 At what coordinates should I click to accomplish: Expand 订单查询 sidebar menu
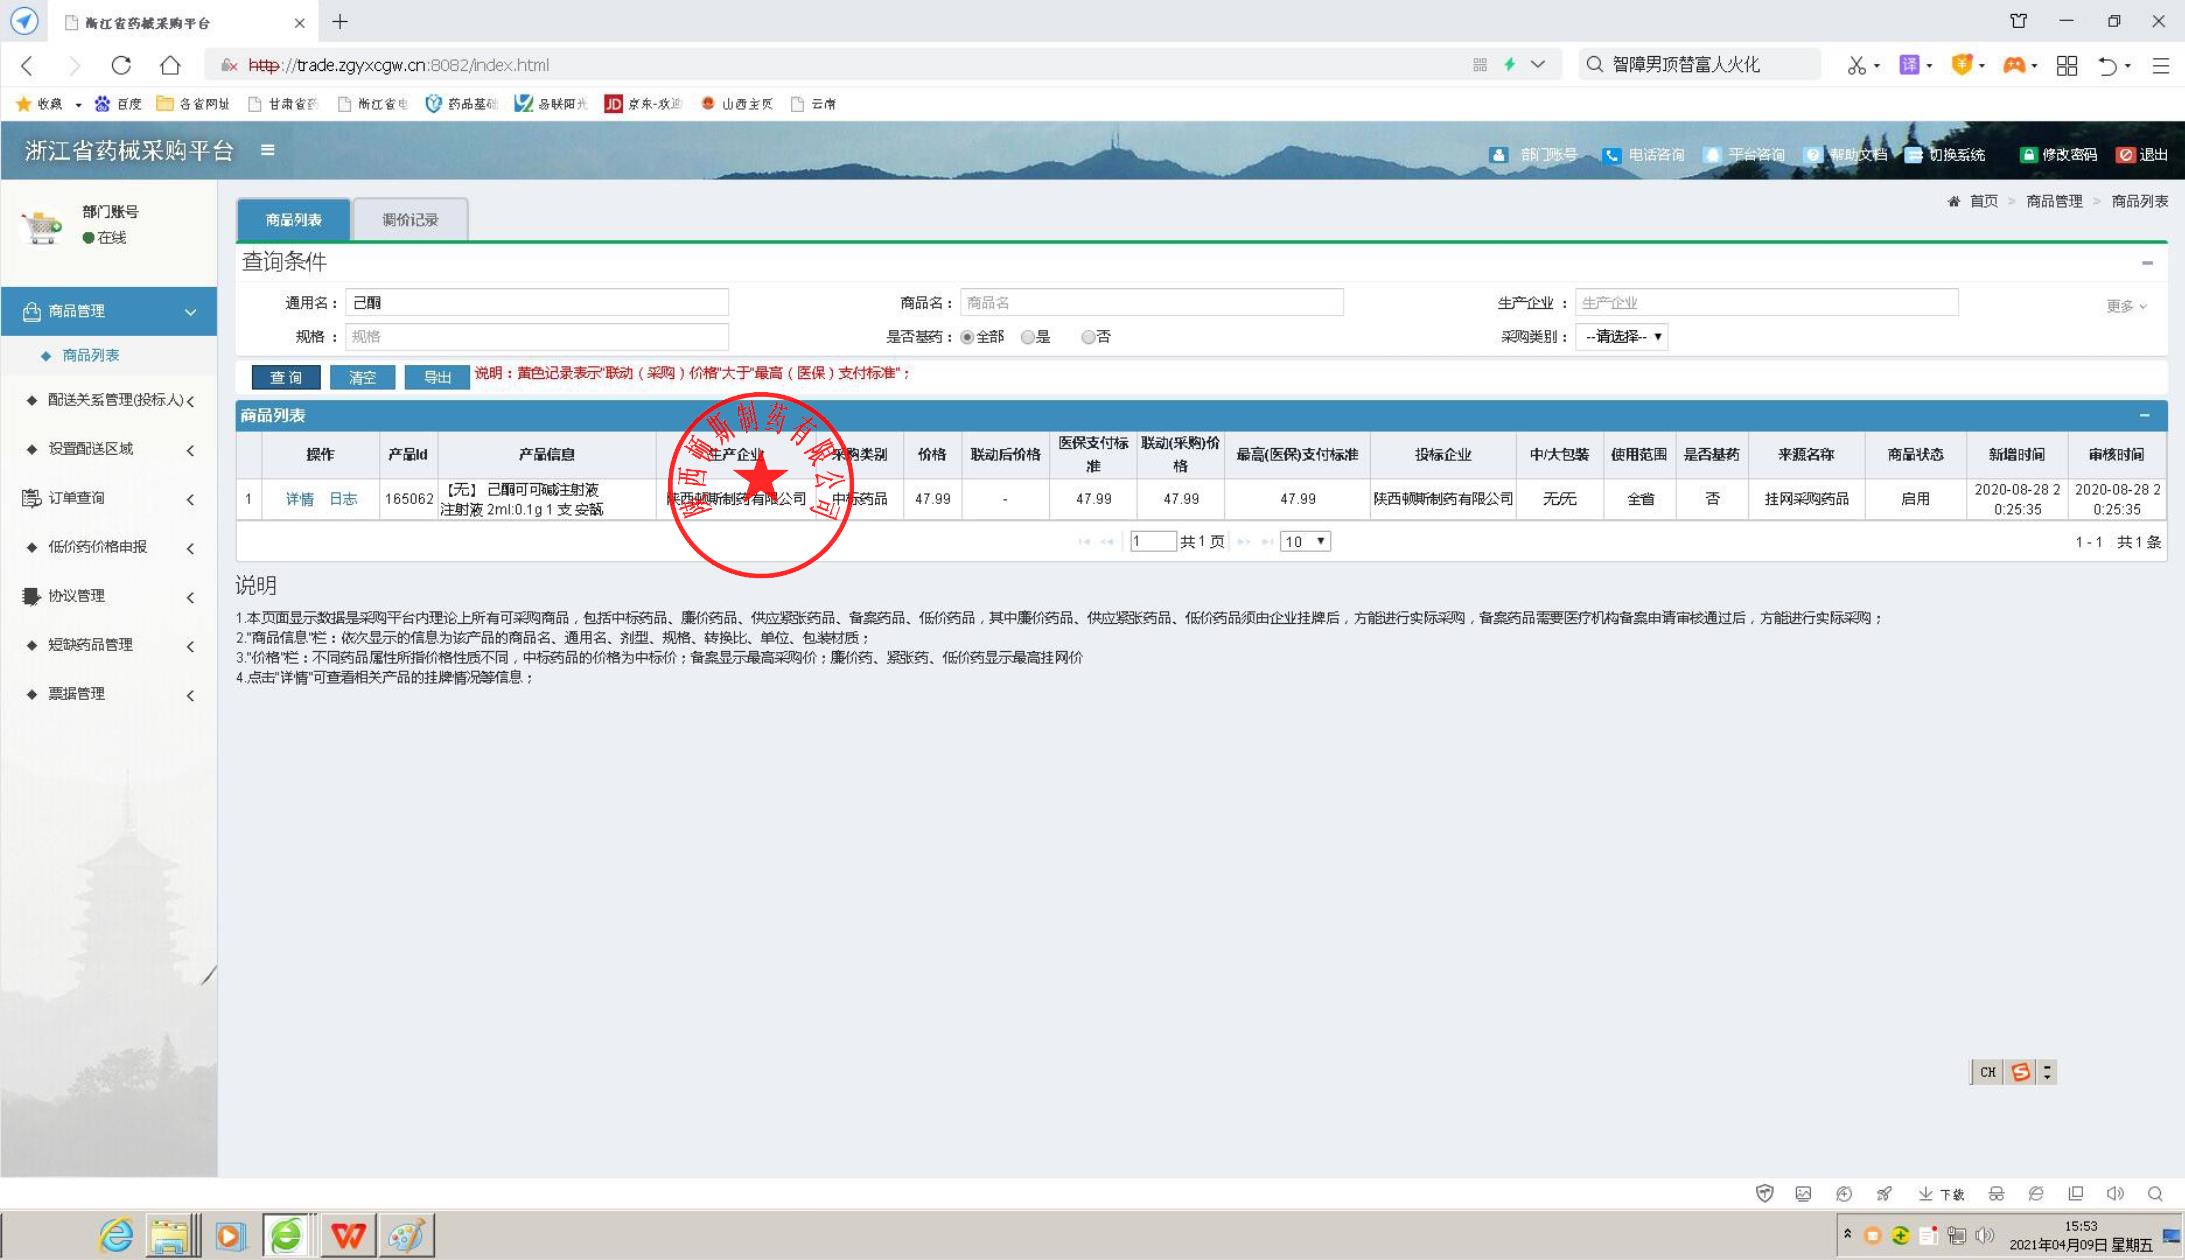click(x=109, y=498)
